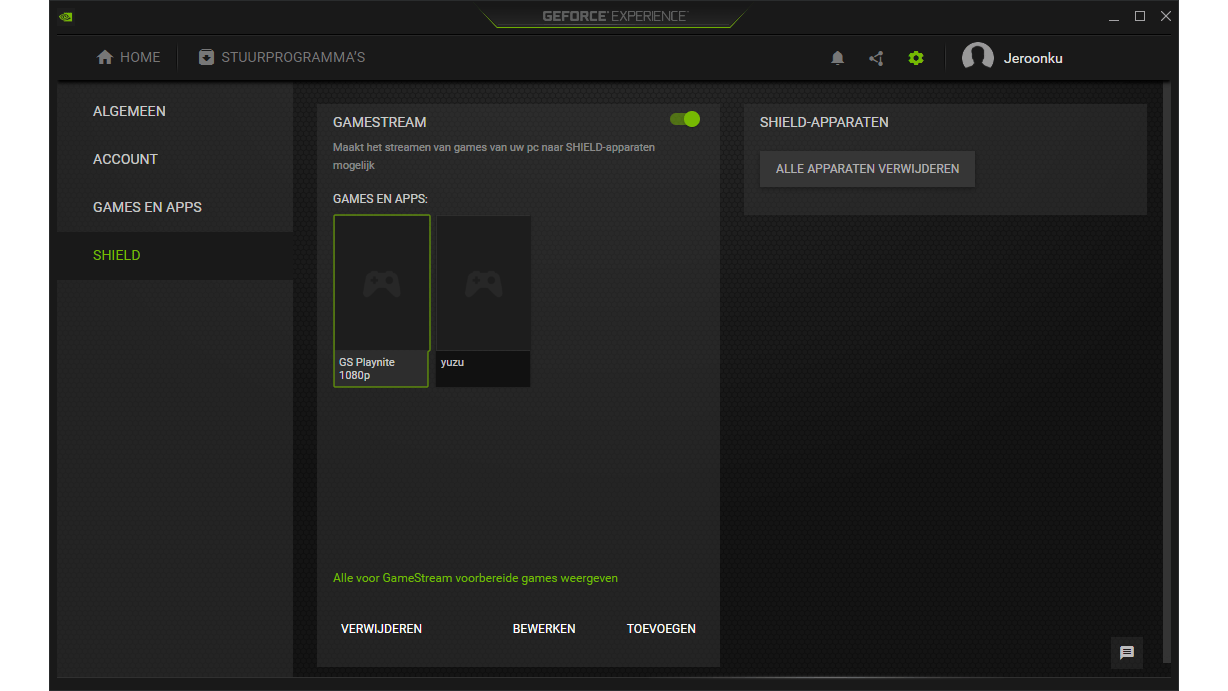Click the TOEVOEGEN button
Viewport: 1228px width, 691px height.
click(661, 629)
